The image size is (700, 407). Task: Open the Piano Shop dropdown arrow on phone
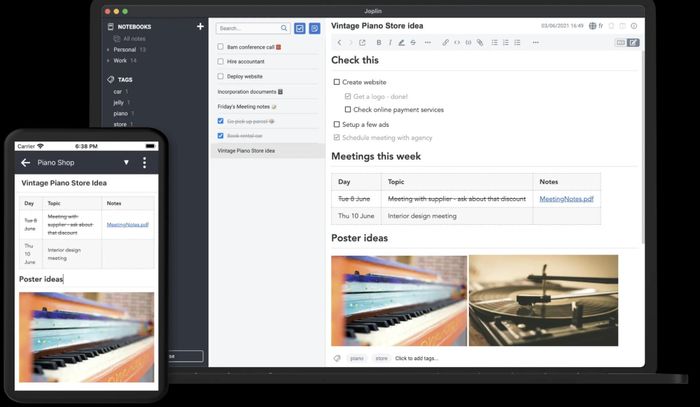coord(126,162)
